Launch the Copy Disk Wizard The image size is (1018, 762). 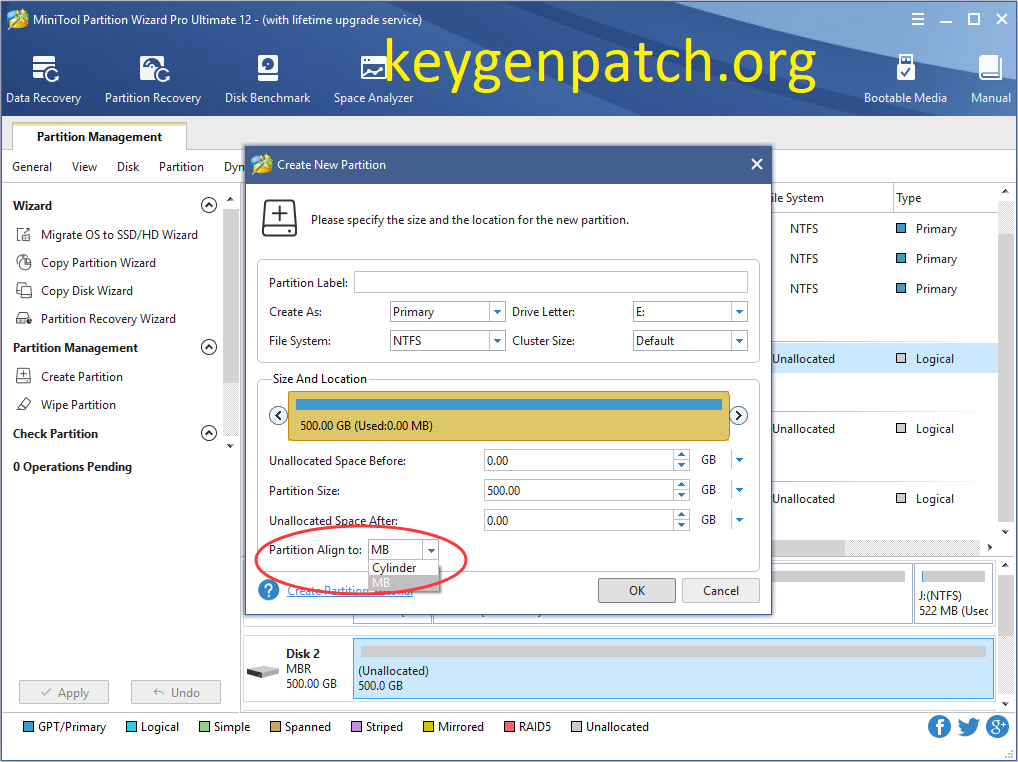click(74, 290)
